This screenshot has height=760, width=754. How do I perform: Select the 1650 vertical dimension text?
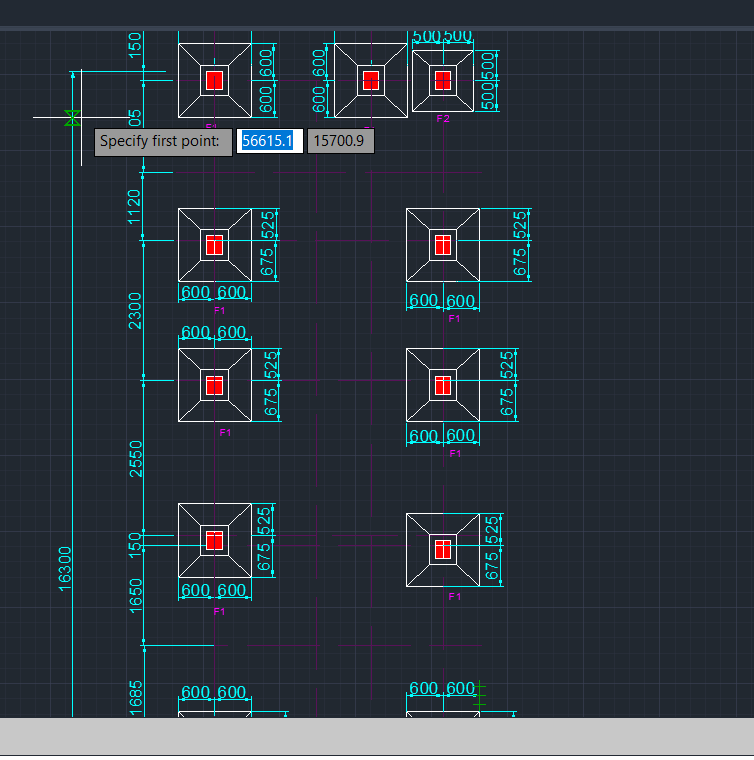point(136,595)
